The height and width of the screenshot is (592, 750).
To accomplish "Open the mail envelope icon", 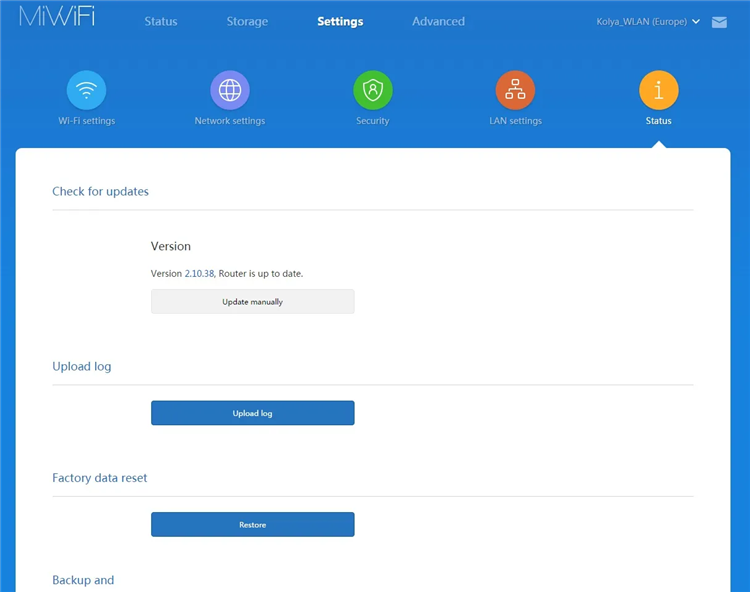I will pos(719,22).
